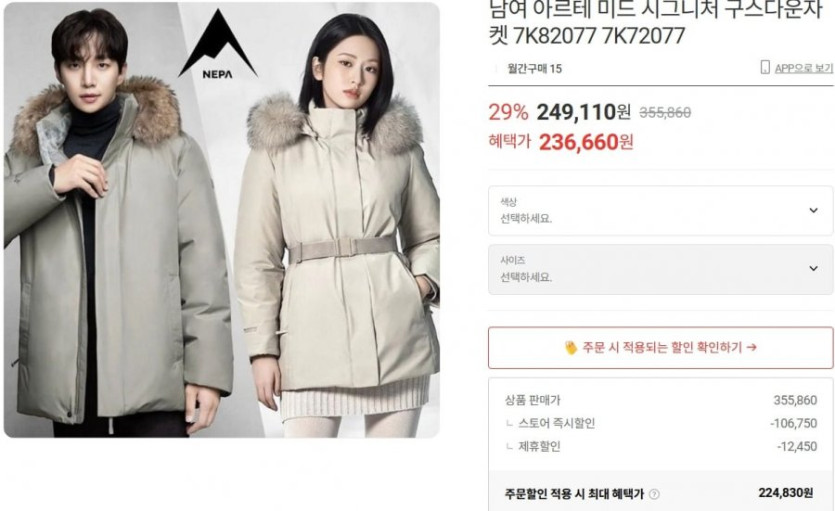The image size is (835, 511).
Task: Open the 사이즈 선택하세요 selector
Action: click(660, 269)
